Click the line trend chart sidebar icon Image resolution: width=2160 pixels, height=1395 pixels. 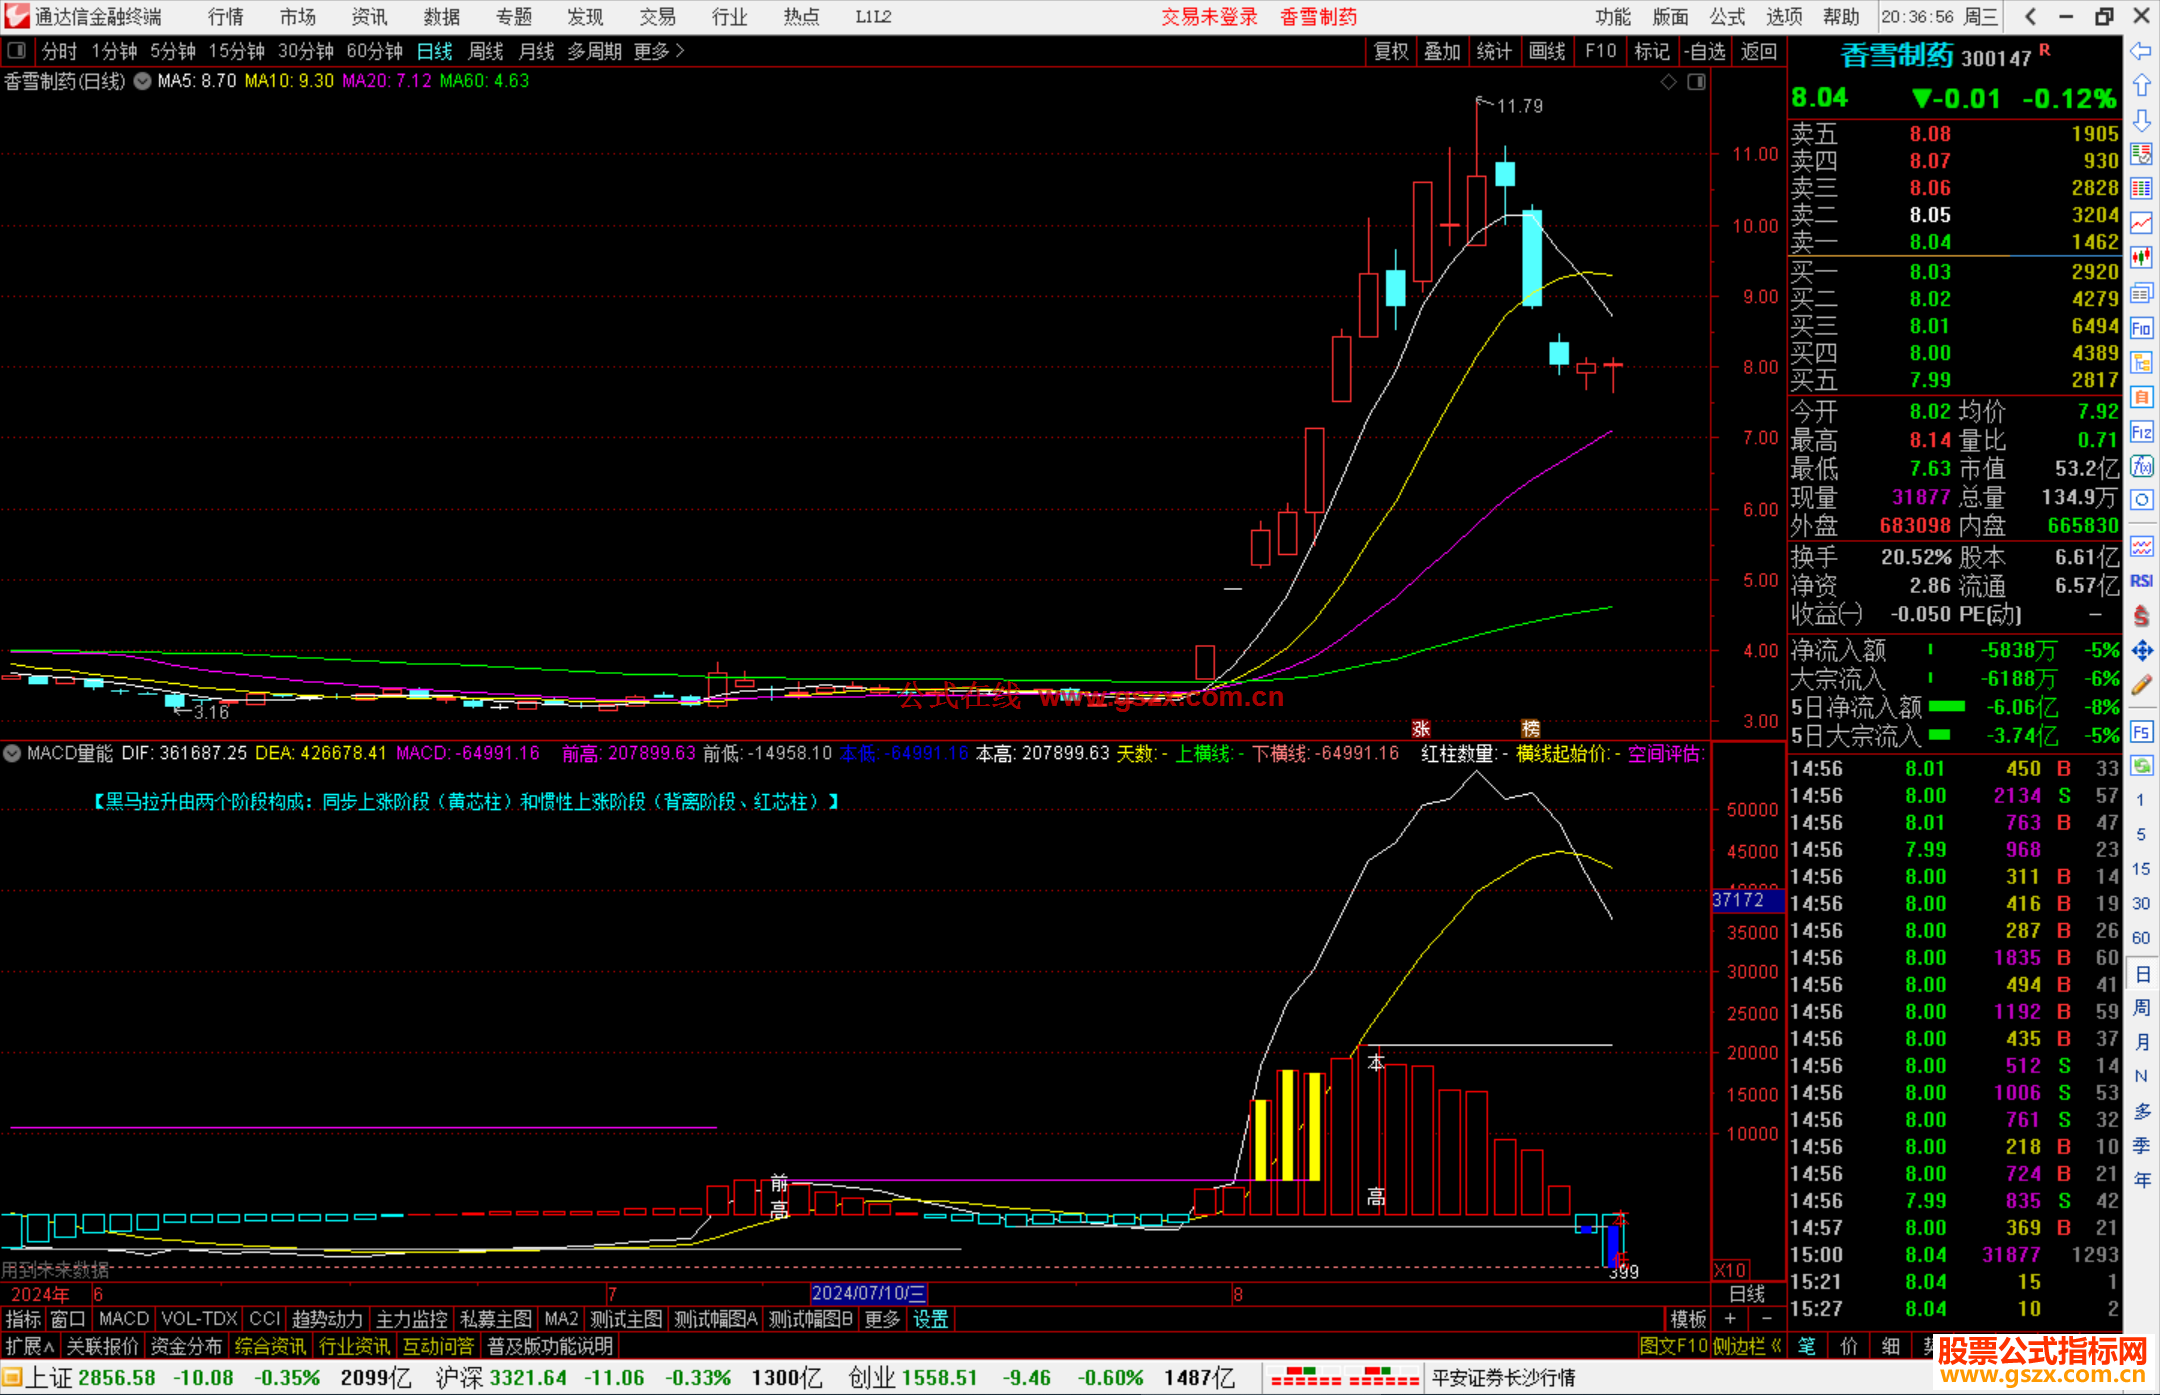(2141, 223)
